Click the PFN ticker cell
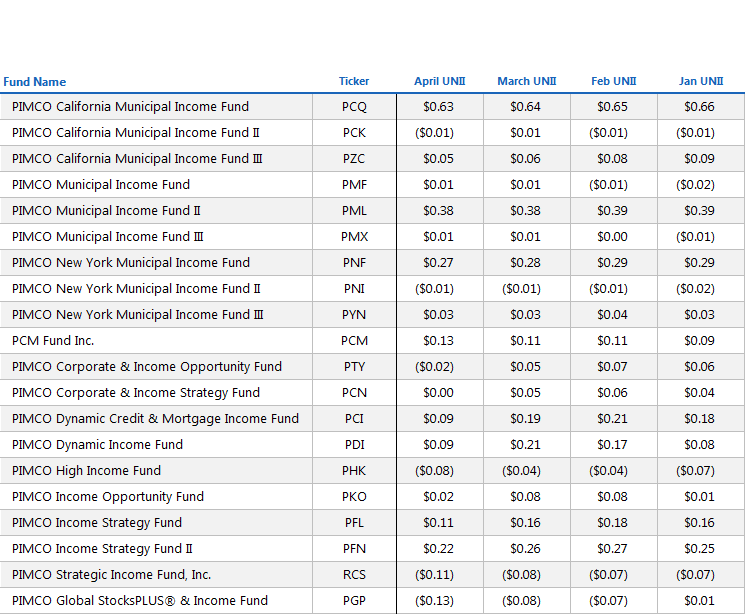The image size is (746, 615). [x=354, y=548]
